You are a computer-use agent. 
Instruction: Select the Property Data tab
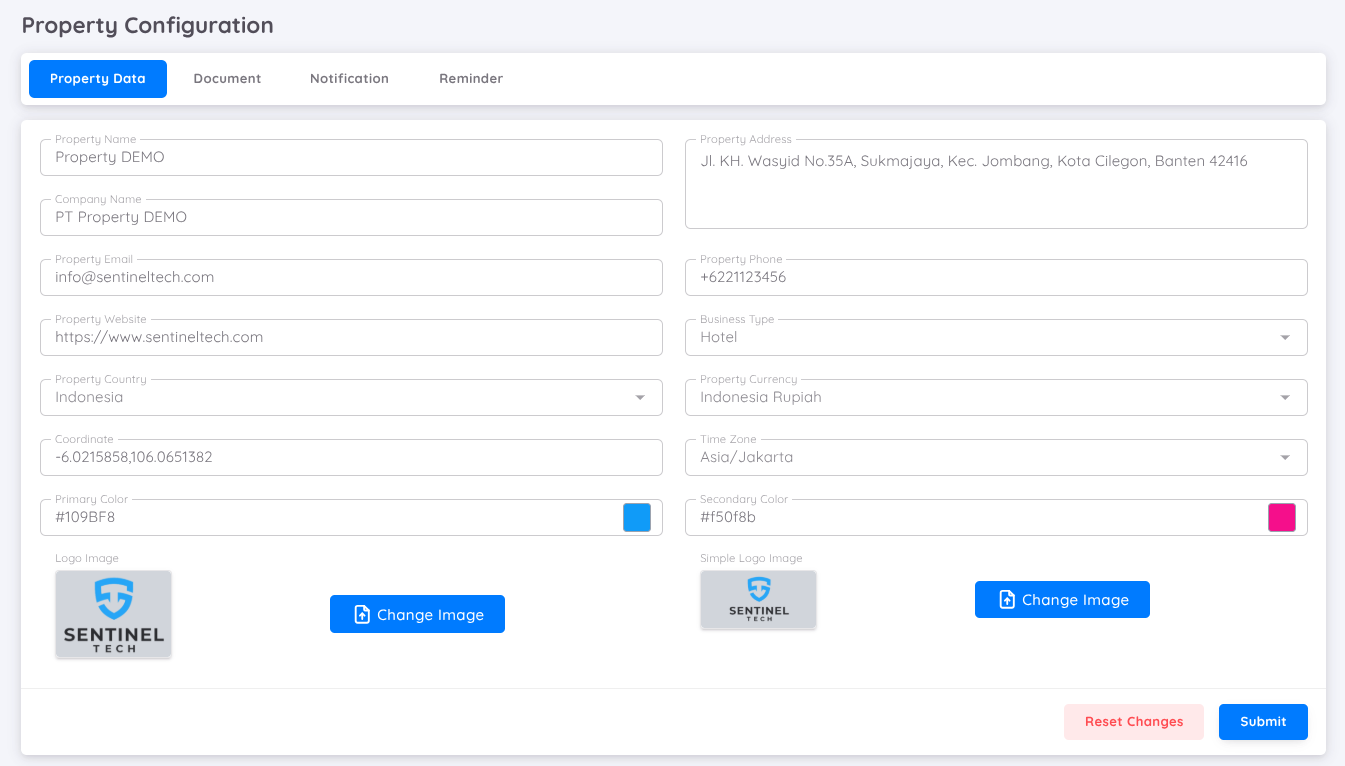click(97, 78)
